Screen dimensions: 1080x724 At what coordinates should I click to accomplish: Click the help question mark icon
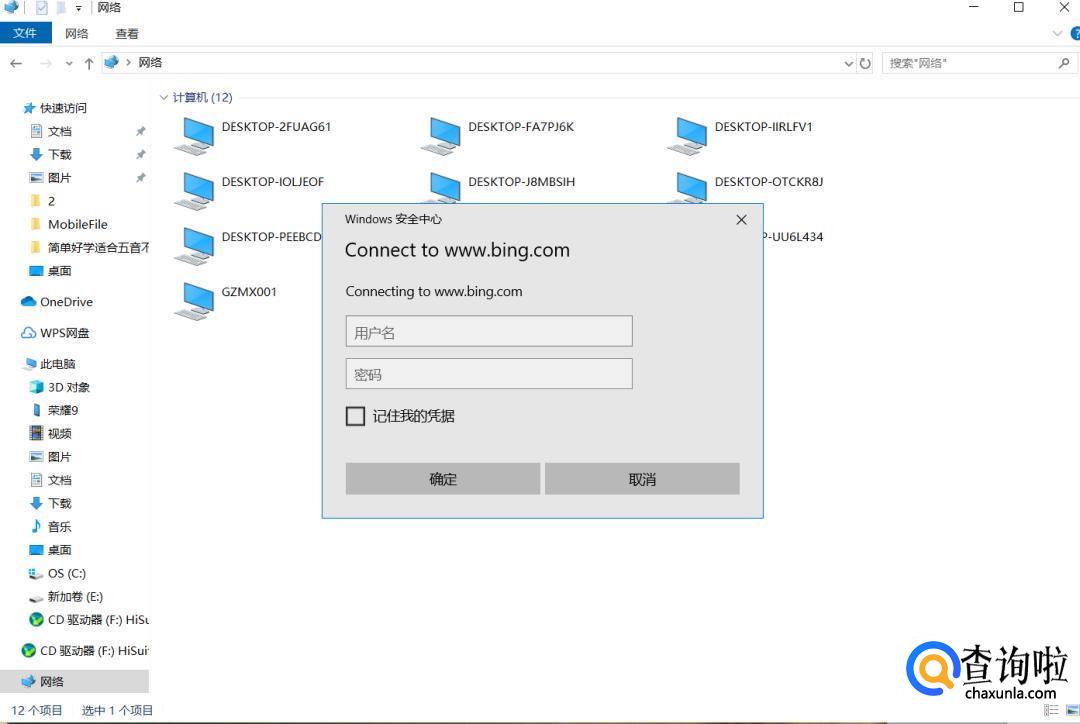coord(1076,33)
